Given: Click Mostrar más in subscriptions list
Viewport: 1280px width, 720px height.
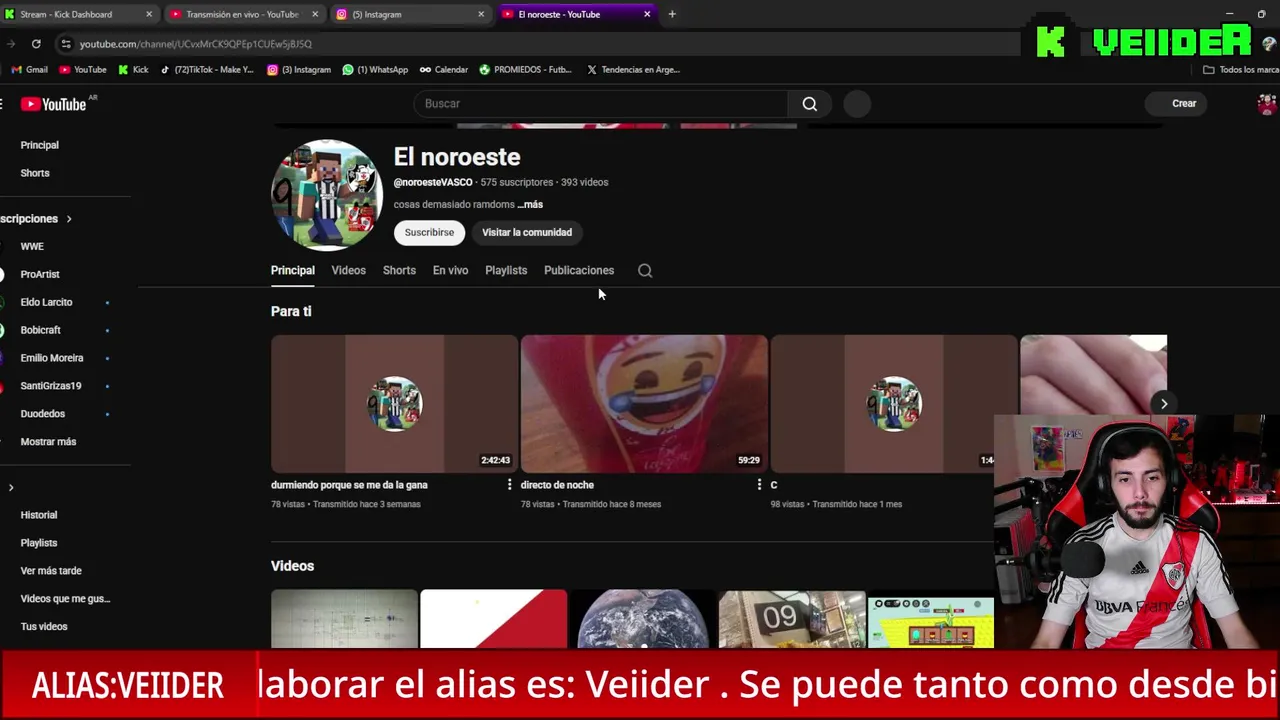Looking at the screenshot, I should click(x=48, y=442).
